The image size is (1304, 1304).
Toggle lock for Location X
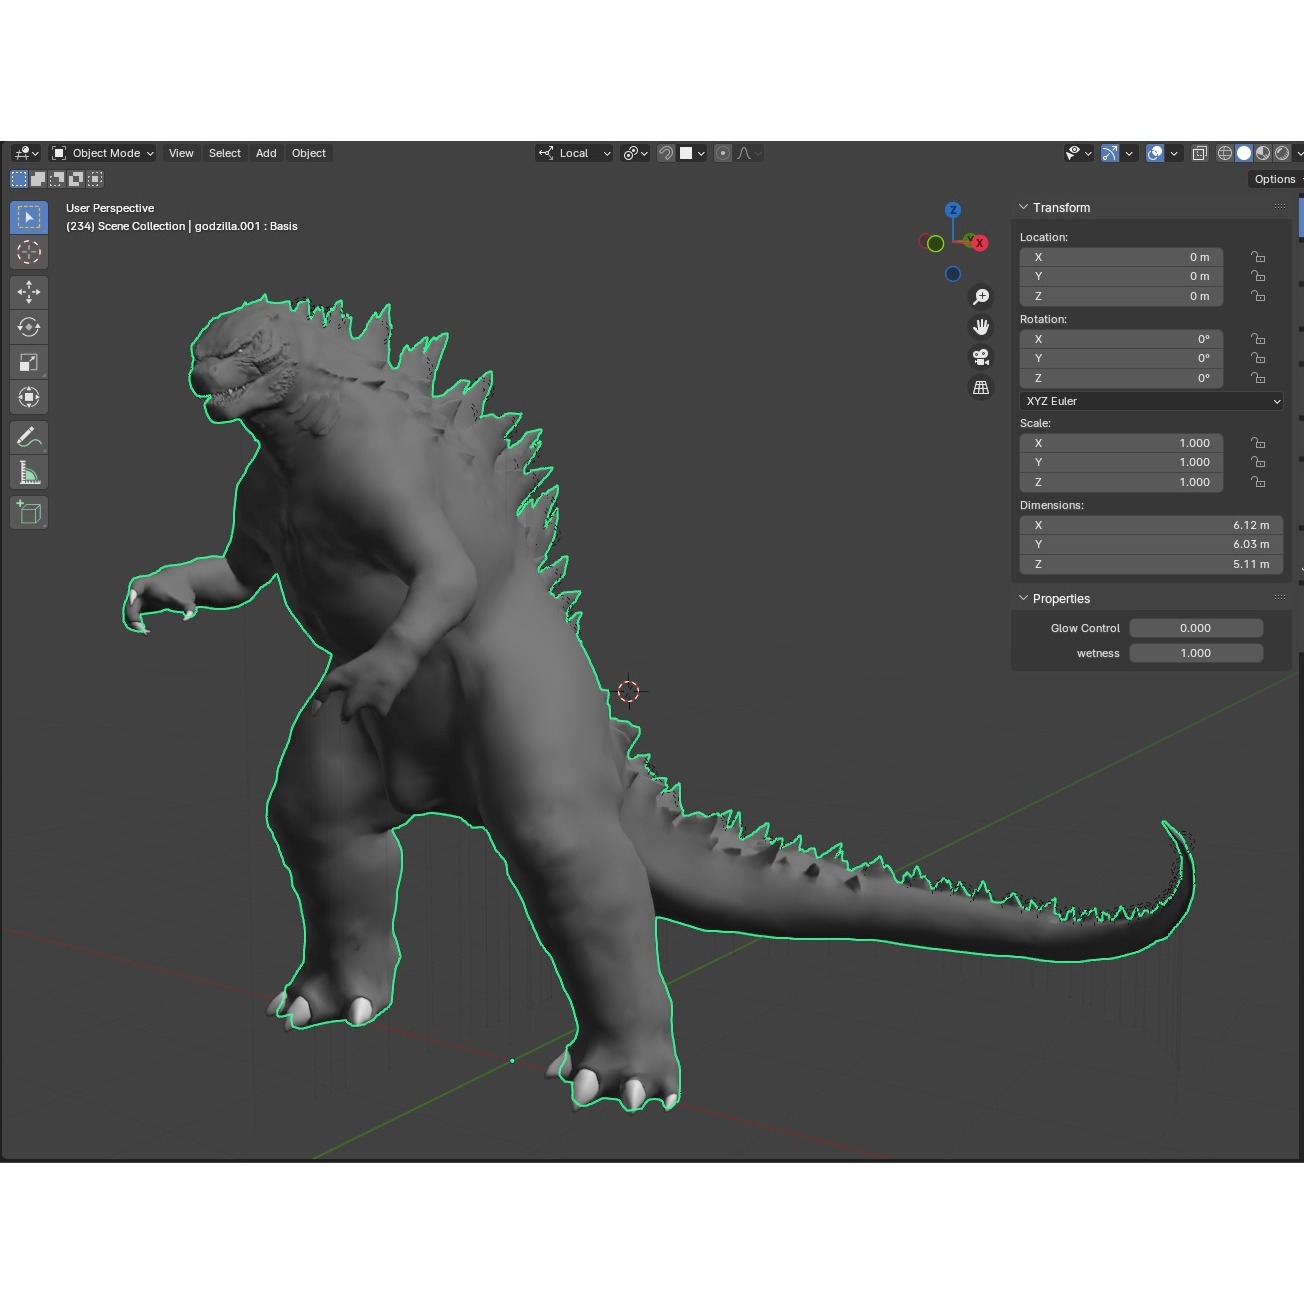(x=1258, y=257)
